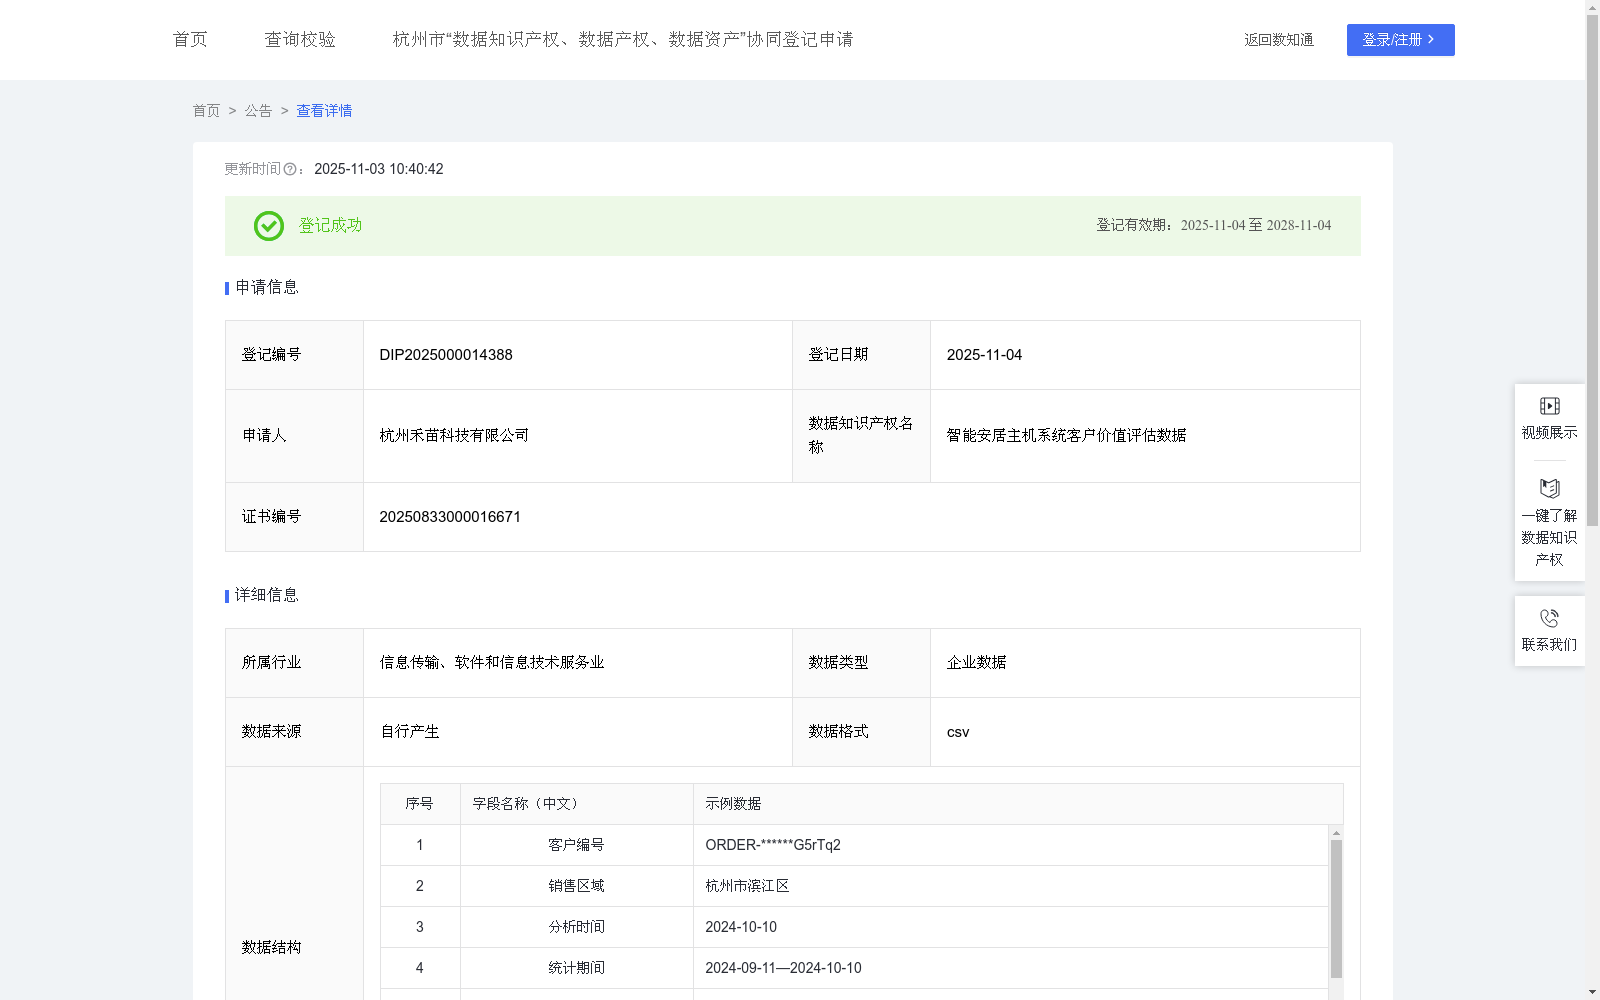Click the 登记有效期 validity period text
Viewport: 1600px width, 1000px height.
(x=1214, y=225)
